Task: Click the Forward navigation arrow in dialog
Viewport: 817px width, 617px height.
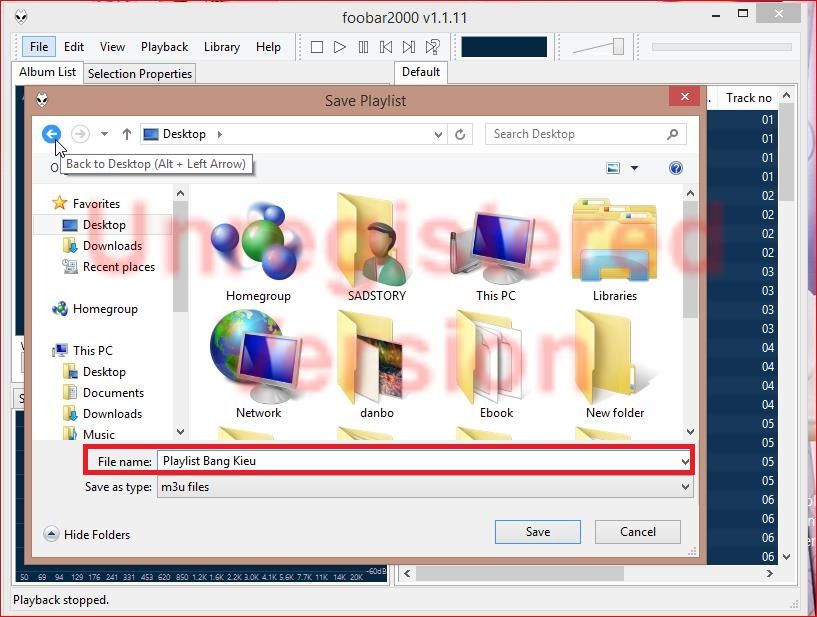Action: [80, 134]
